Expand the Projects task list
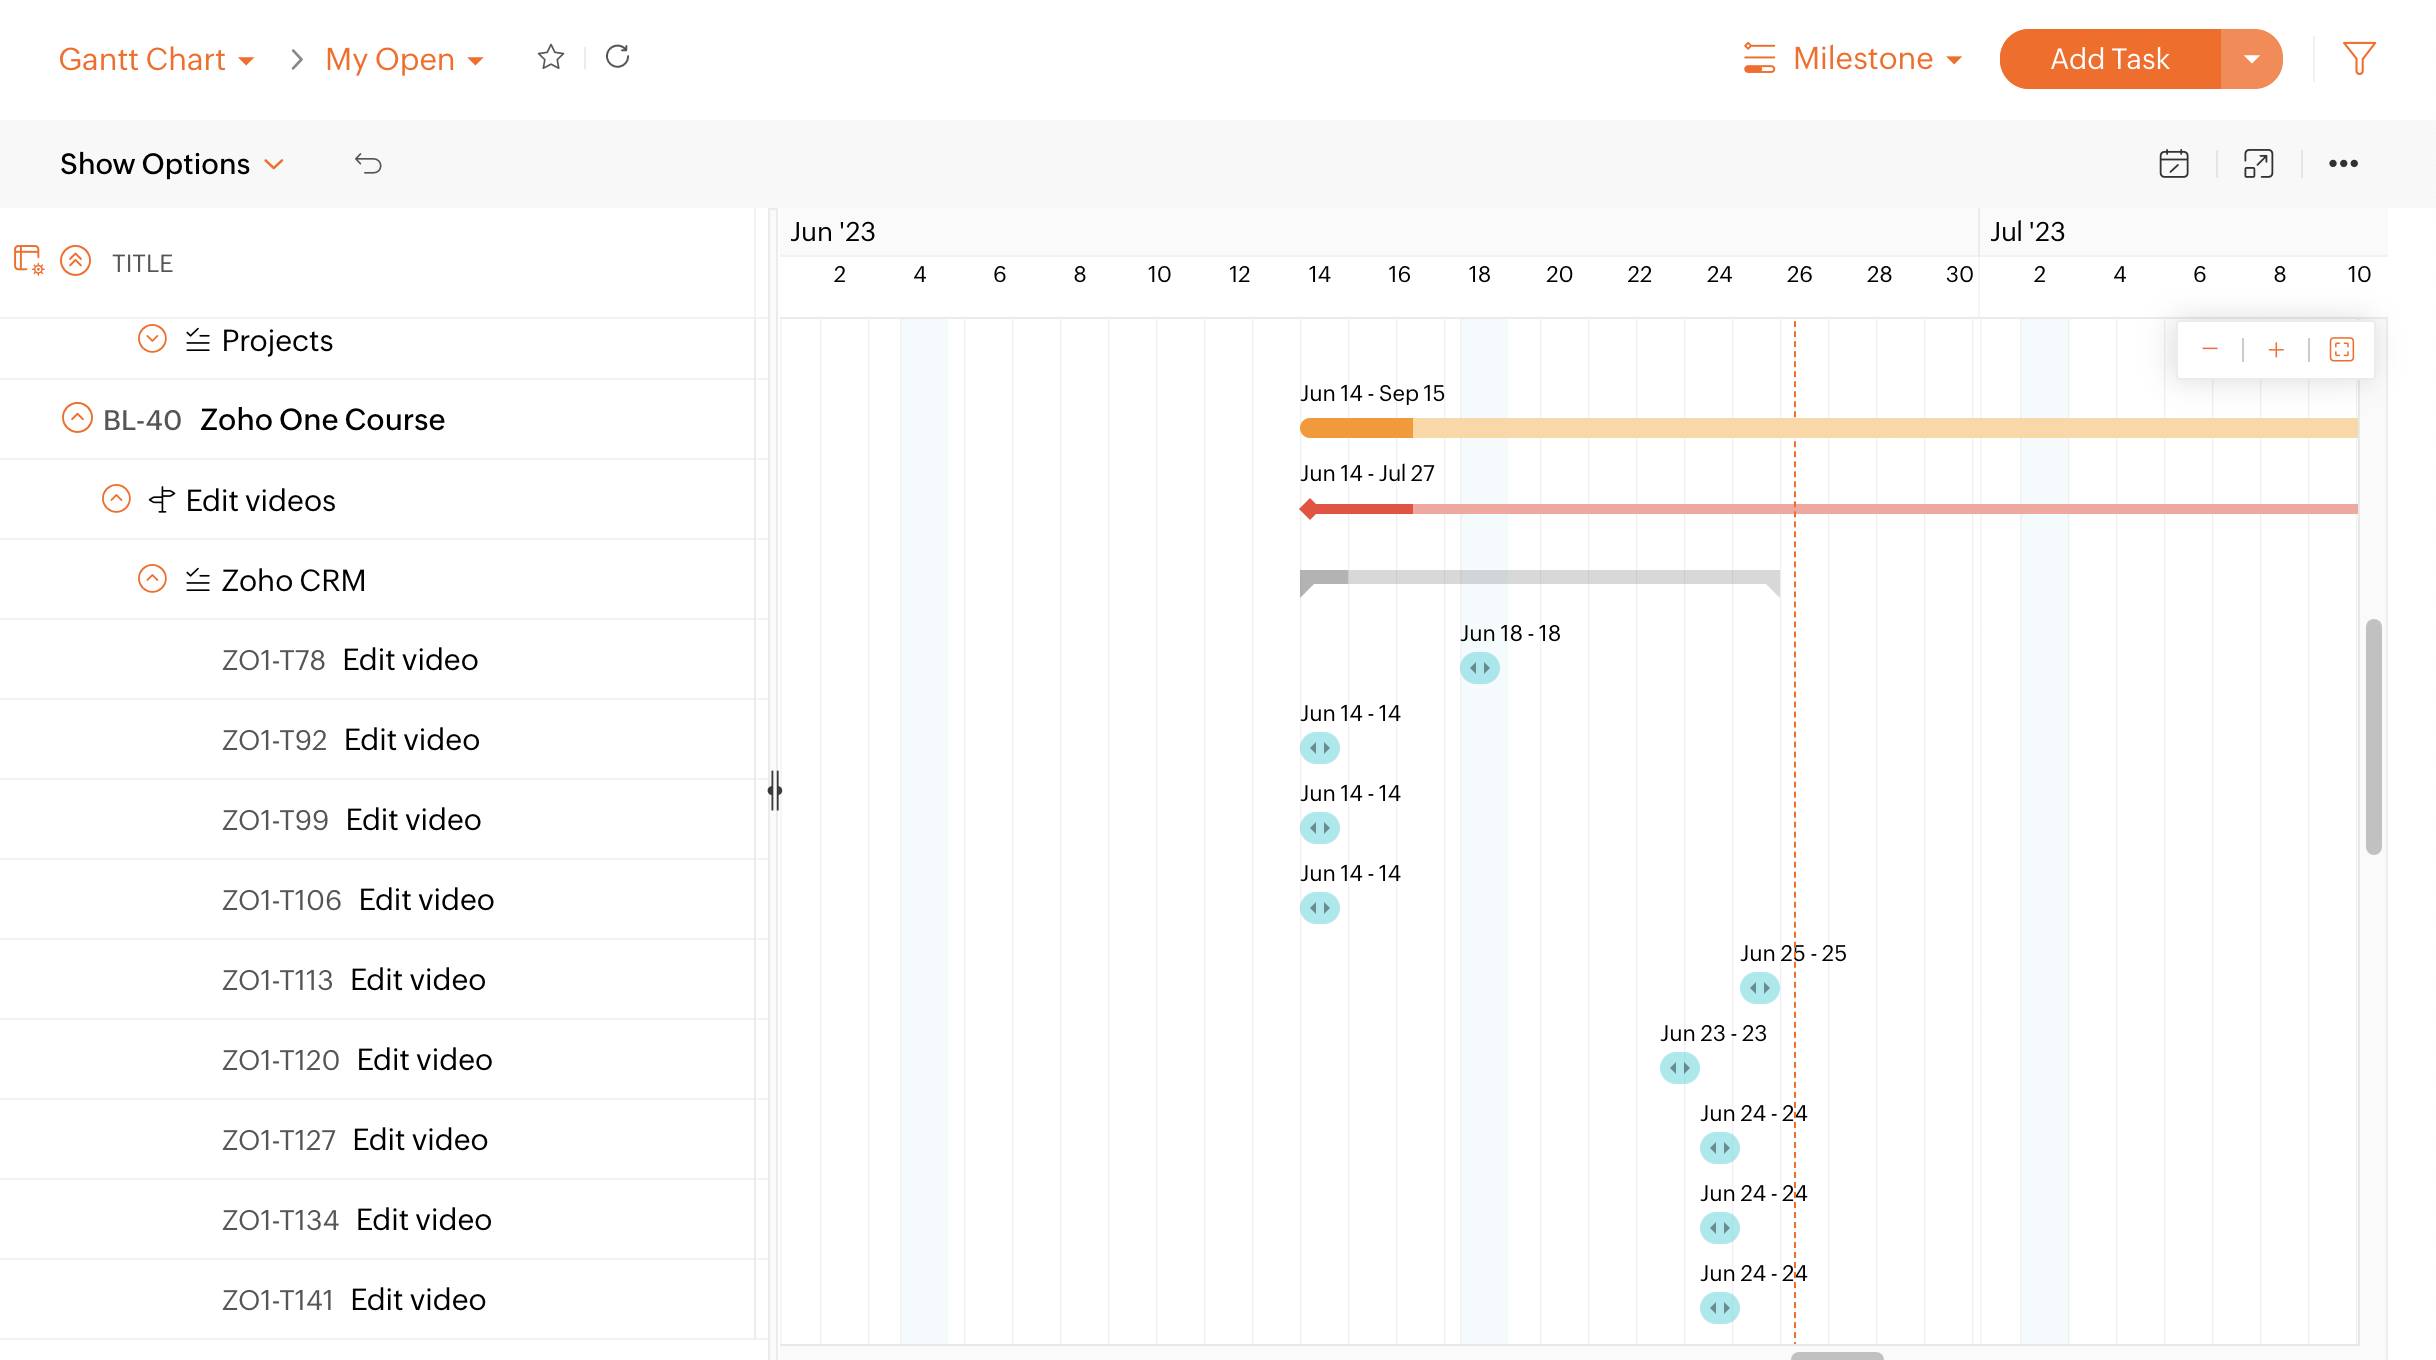 [152, 339]
